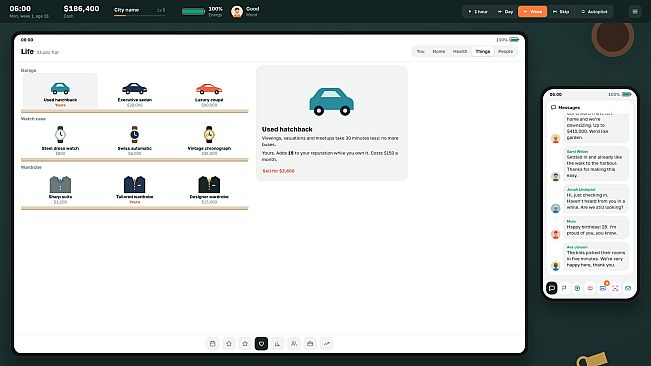Click the $186,400 cash amount
Screen dimensions: 651x366
81,9
